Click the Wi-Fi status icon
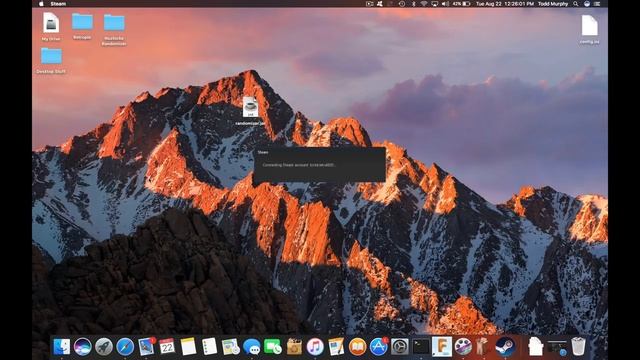The image size is (640, 360). tap(424, 4)
